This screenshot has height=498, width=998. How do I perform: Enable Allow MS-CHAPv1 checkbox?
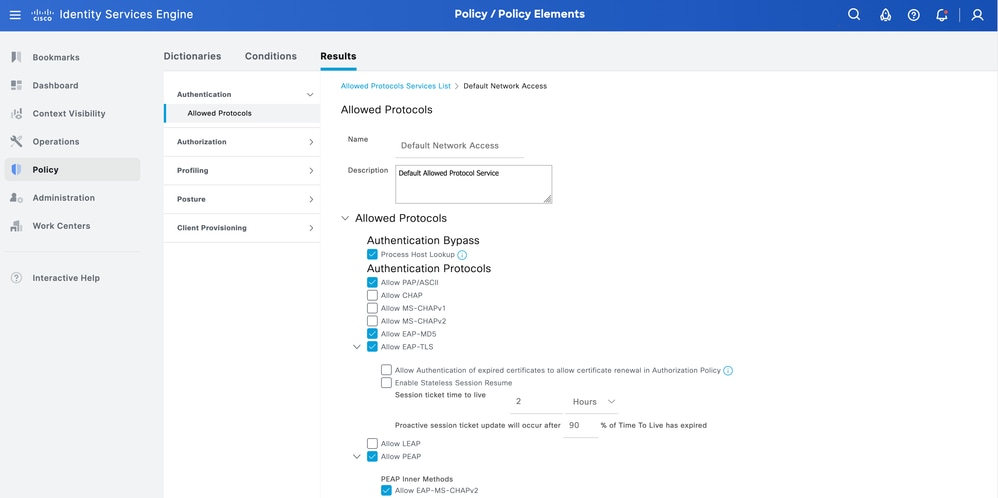(x=372, y=308)
